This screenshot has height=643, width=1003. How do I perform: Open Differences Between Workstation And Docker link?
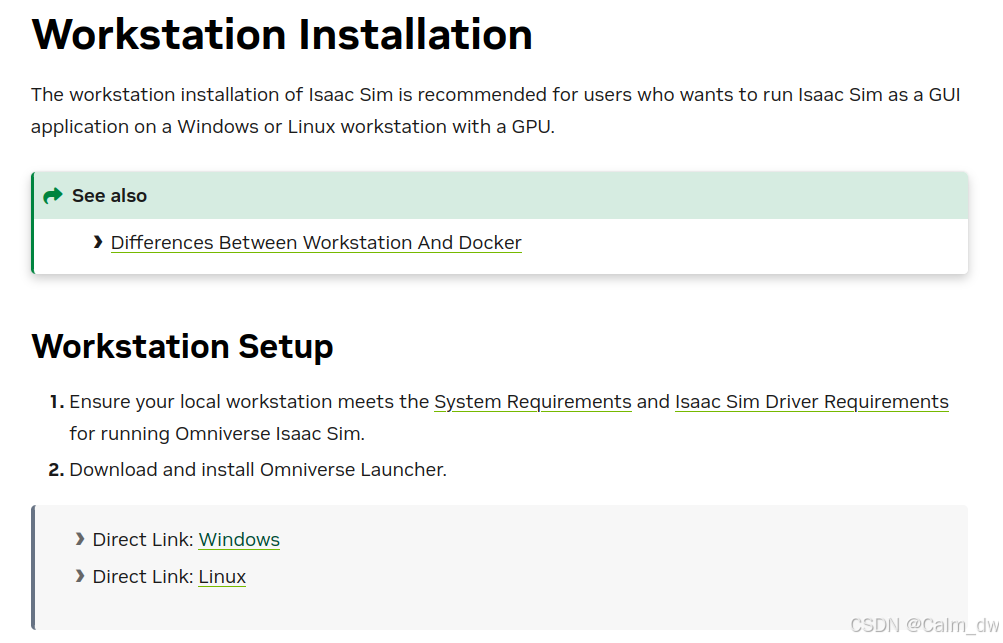click(x=316, y=243)
